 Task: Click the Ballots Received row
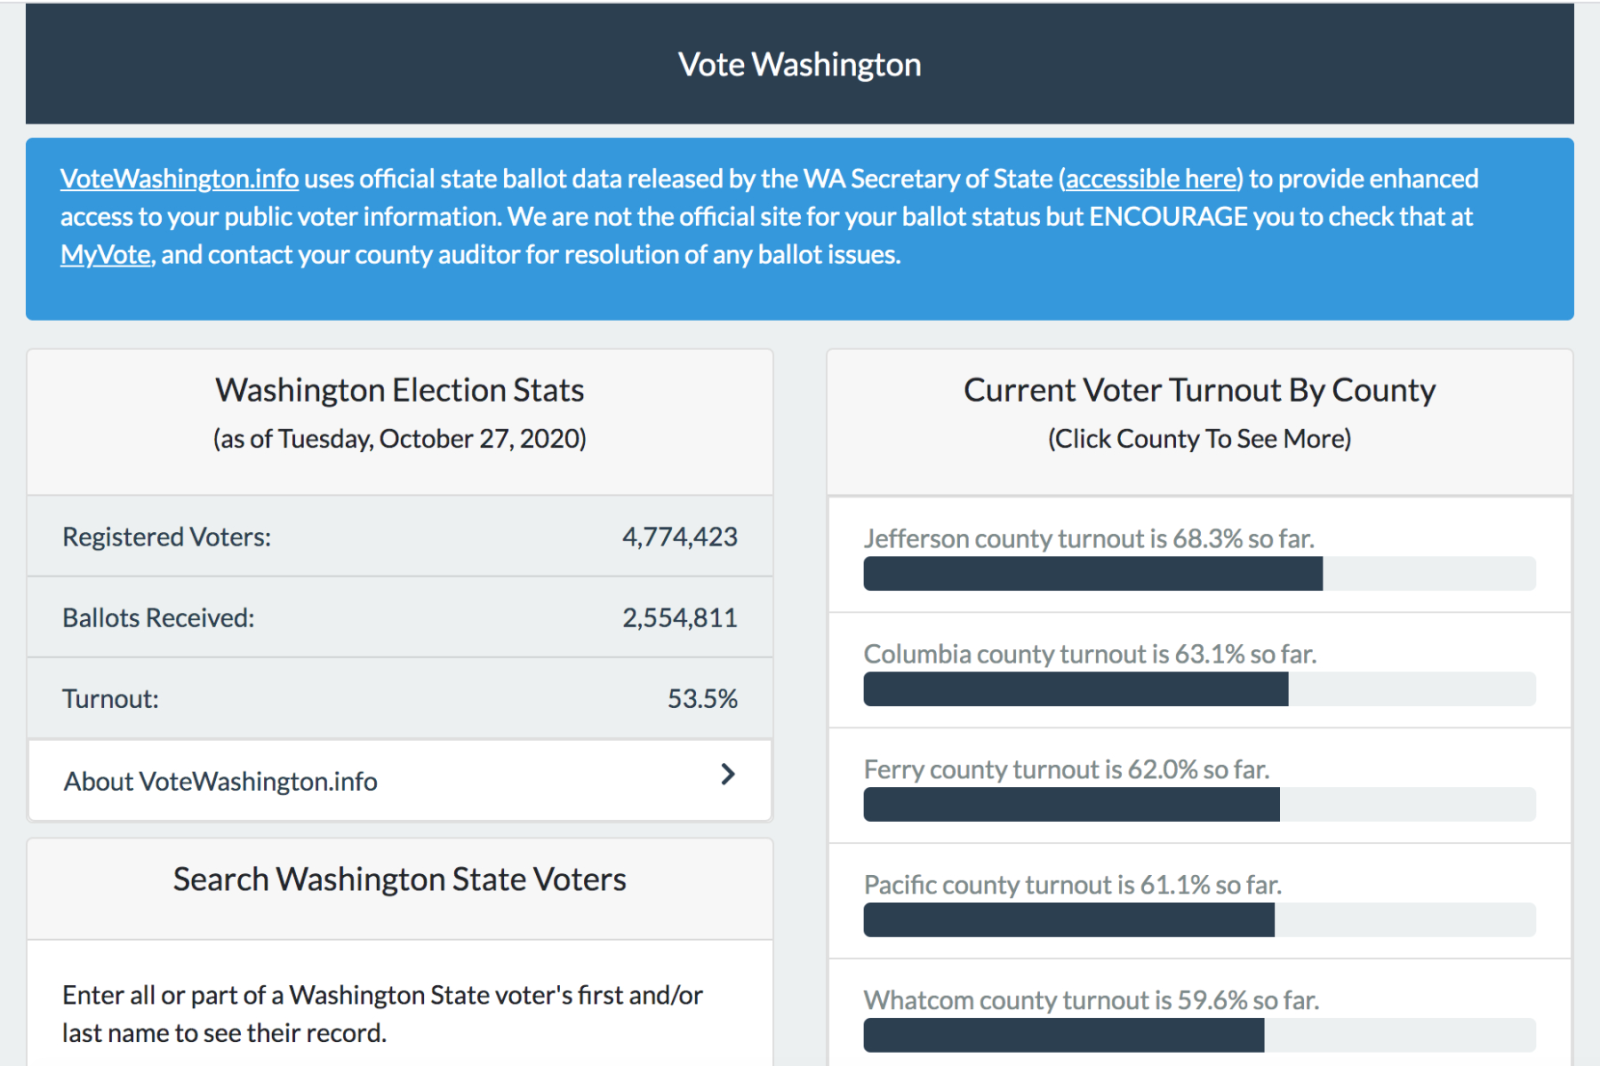click(x=399, y=618)
